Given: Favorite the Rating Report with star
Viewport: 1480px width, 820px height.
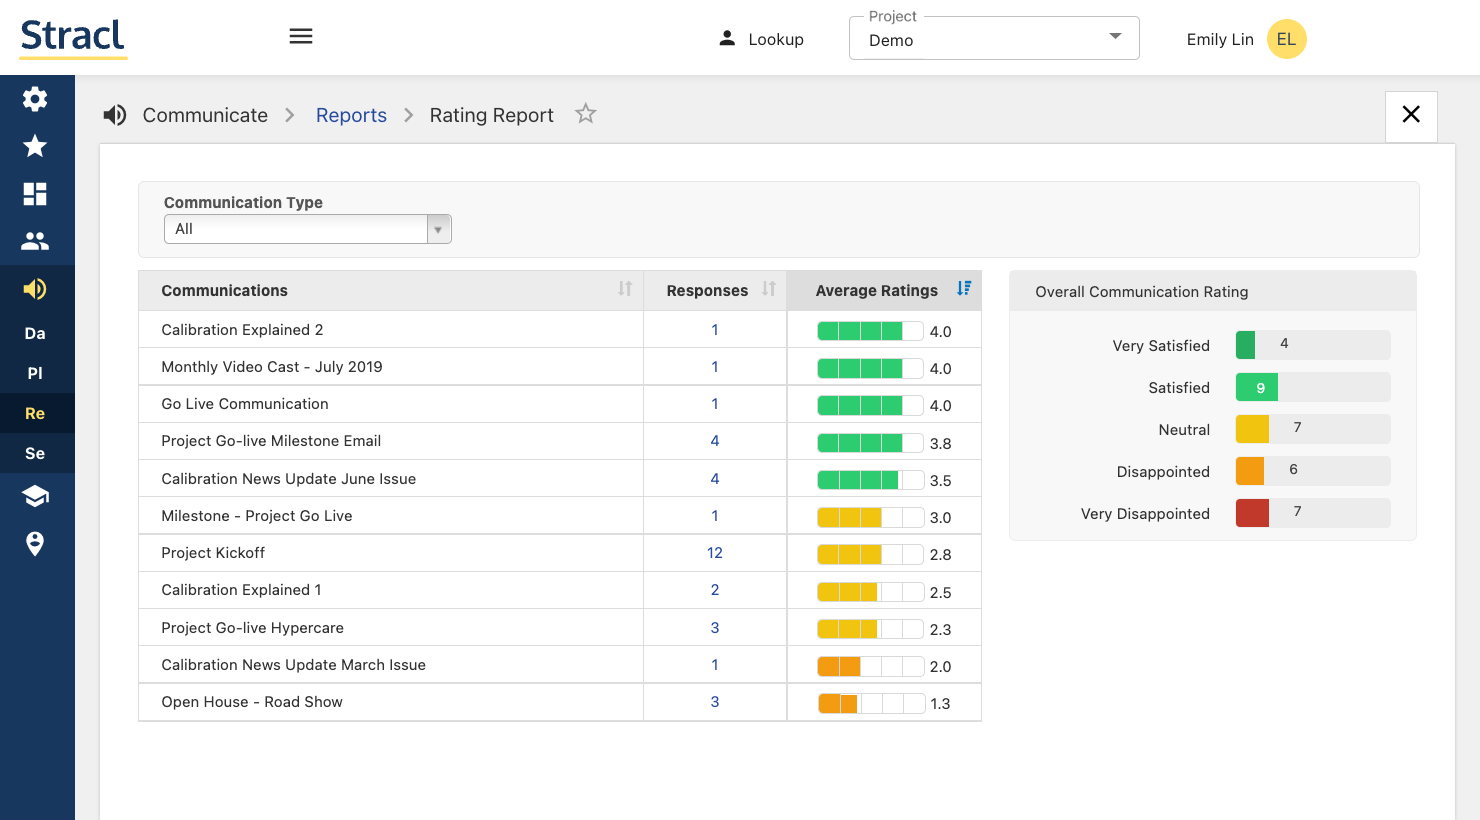Looking at the screenshot, I should (586, 114).
